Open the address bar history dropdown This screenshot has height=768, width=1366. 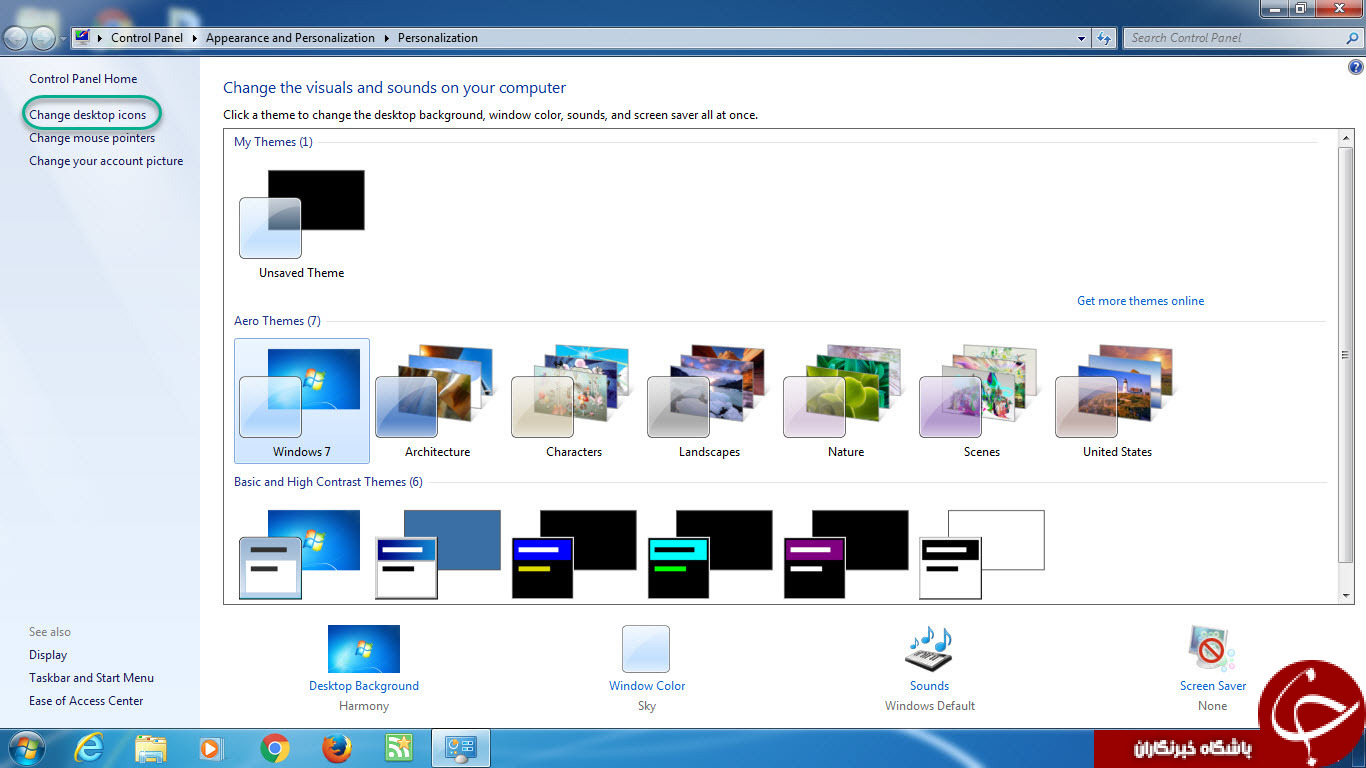tap(1082, 38)
